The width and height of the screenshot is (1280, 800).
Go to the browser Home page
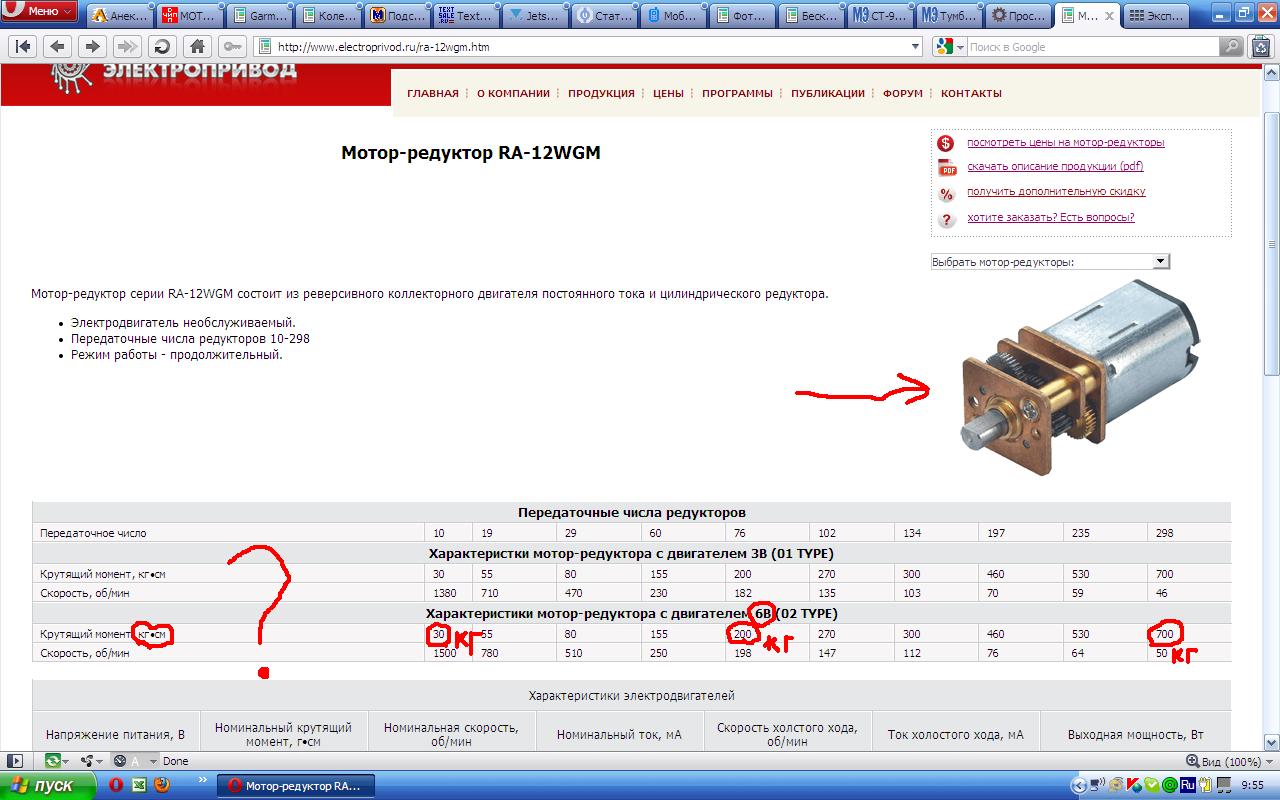pos(198,47)
